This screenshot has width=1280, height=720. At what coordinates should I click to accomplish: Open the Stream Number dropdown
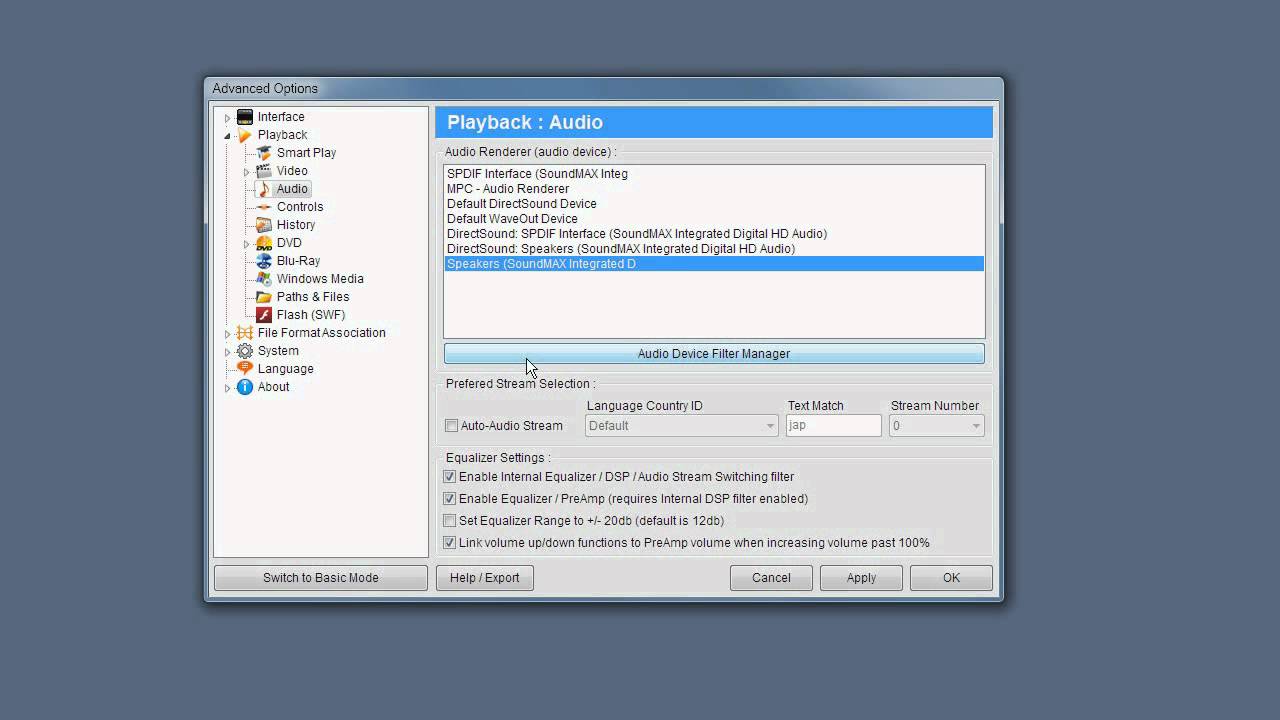point(937,426)
